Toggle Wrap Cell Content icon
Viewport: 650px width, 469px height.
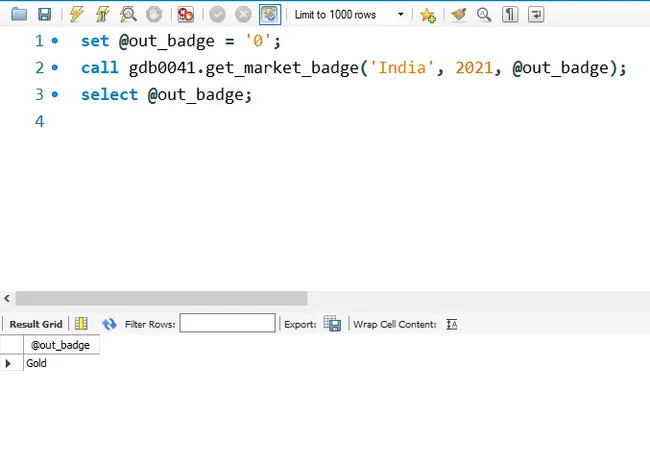(x=452, y=324)
